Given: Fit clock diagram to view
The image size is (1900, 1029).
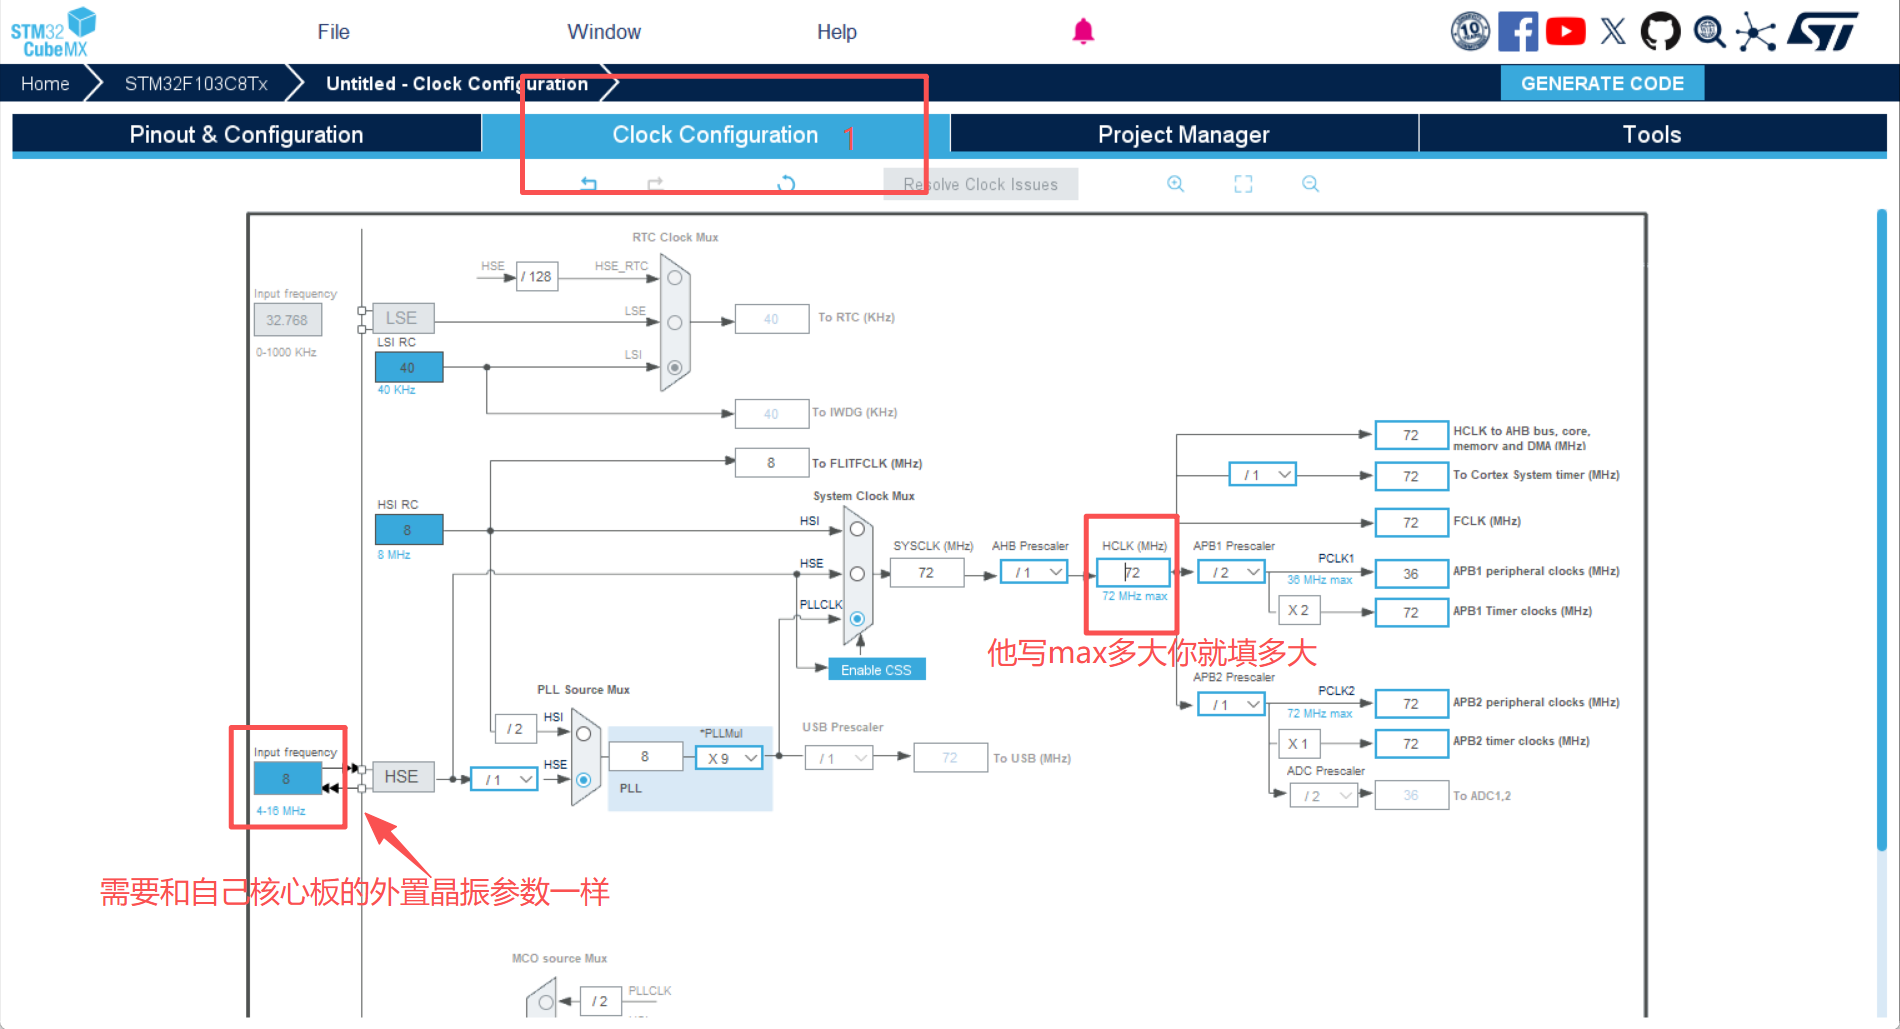Looking at the screenshot, I should (1243, 184).
